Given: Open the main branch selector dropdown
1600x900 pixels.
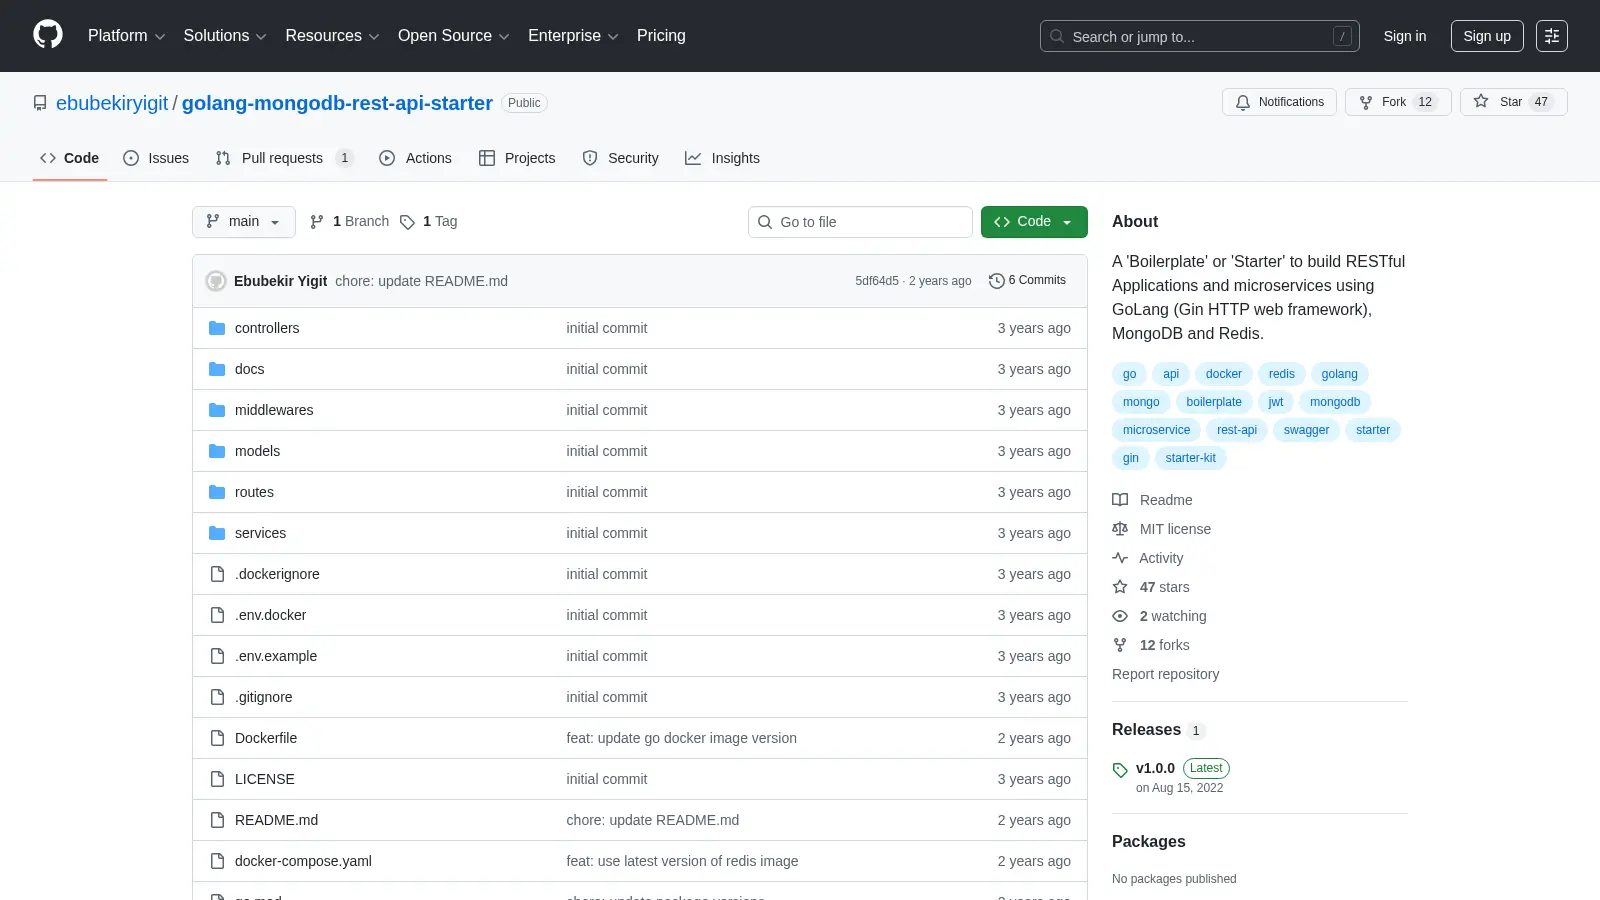Looking at the screenshot, I should coord(244,222).
